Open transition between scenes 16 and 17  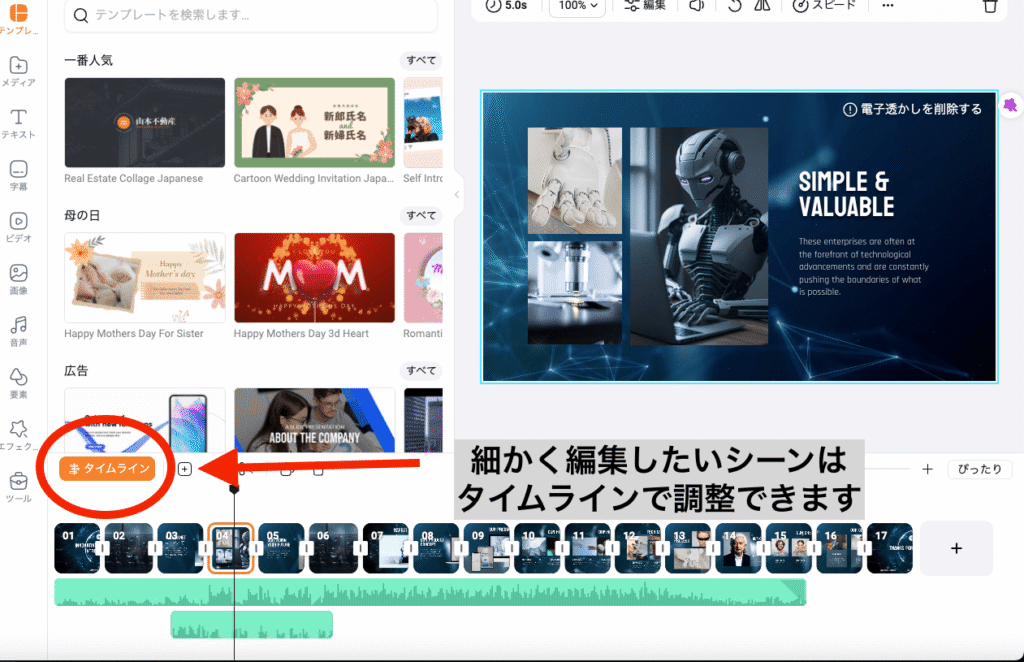point(865,548)
